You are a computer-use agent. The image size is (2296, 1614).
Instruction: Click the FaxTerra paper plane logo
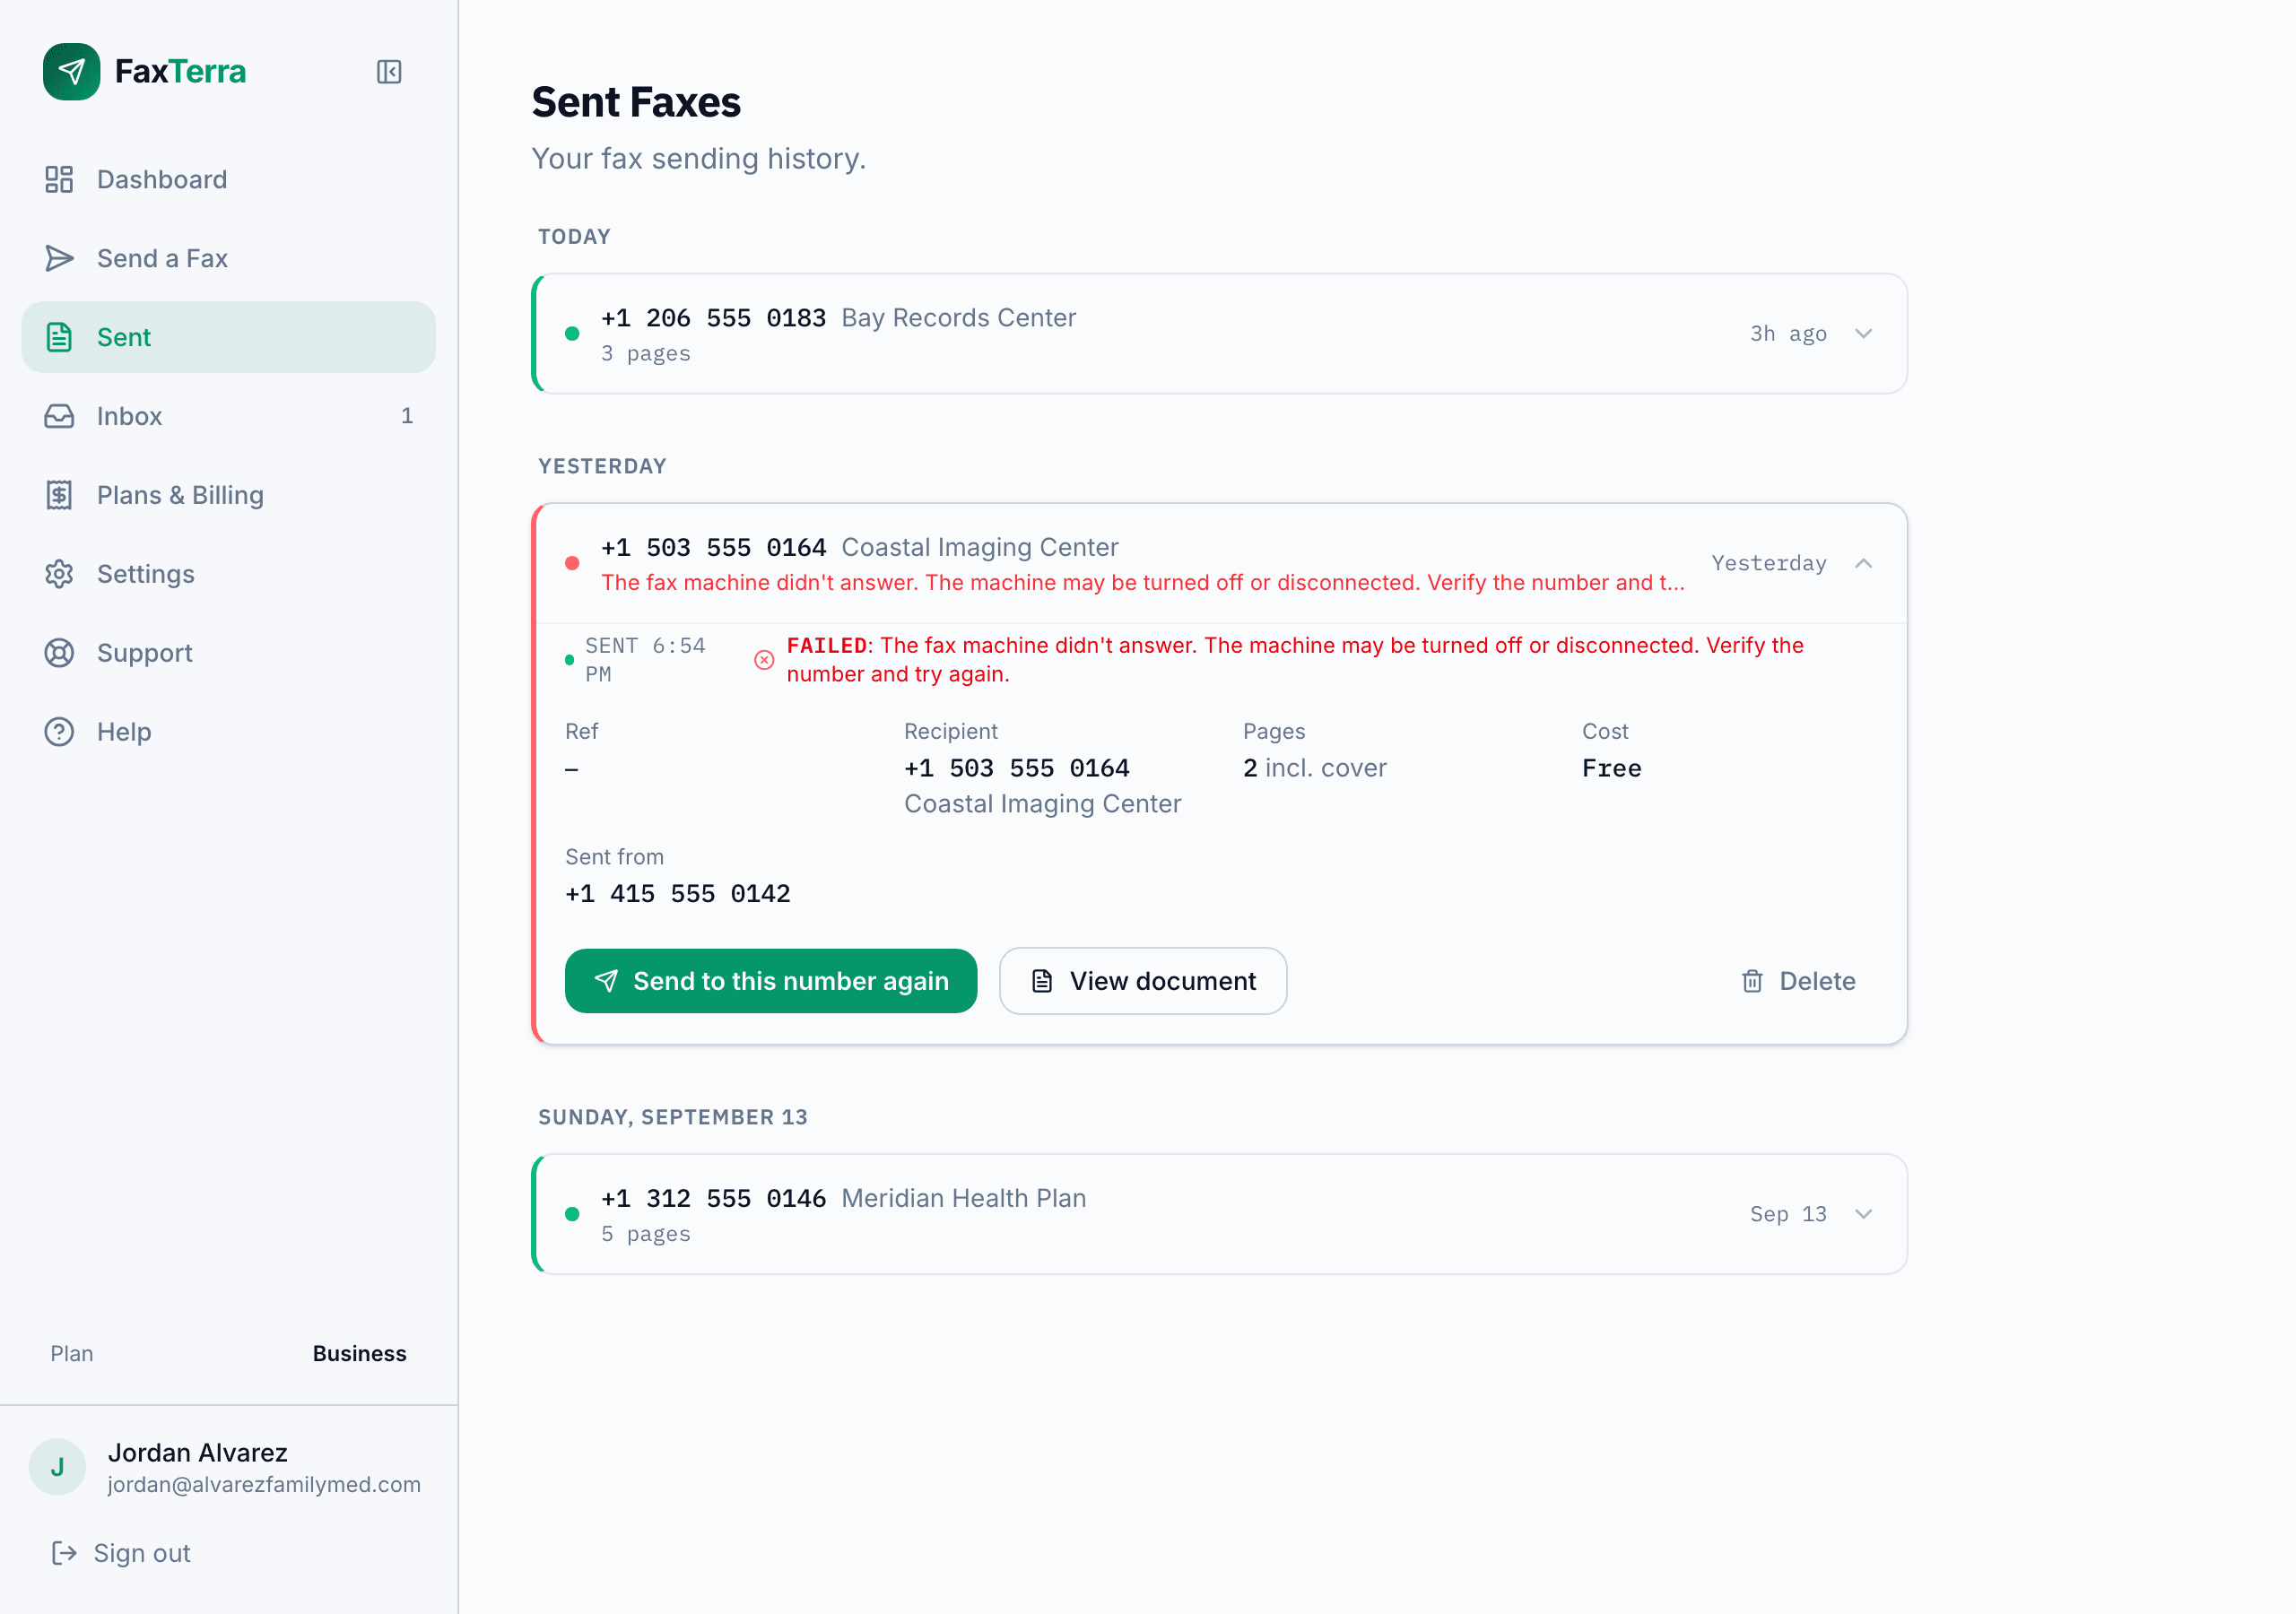pos(72,72)
